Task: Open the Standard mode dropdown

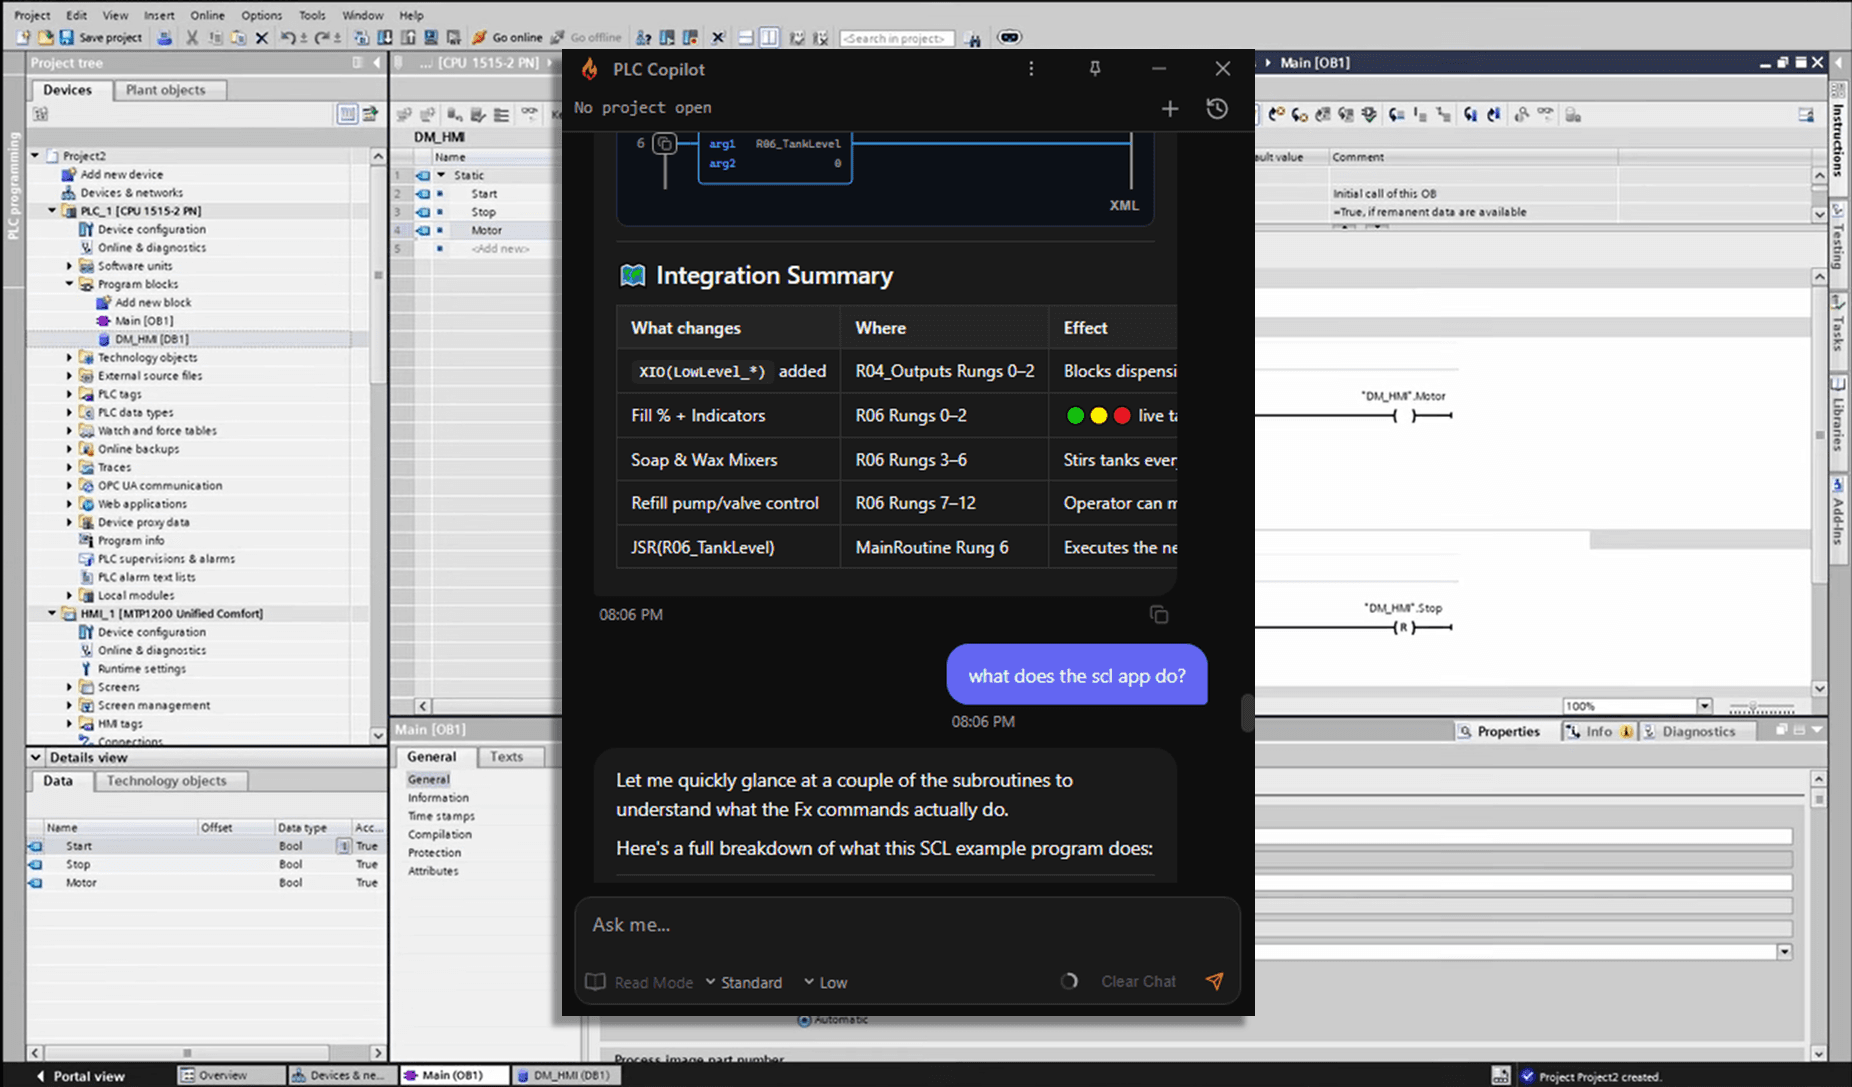Action: [x=744, y=982]
